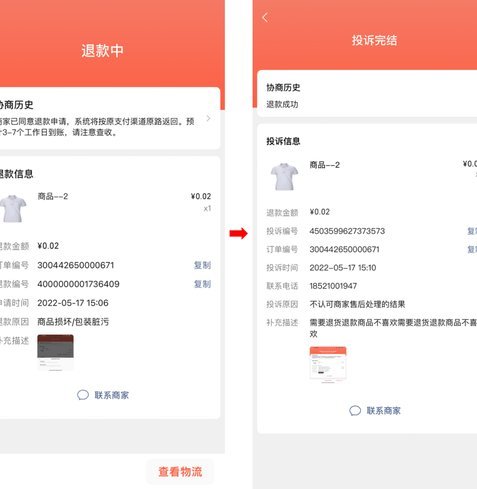Expand negotiation history chevron on refund screen
Screen dimensions: 477x489
pyautogui.click(x=208, y=118)
